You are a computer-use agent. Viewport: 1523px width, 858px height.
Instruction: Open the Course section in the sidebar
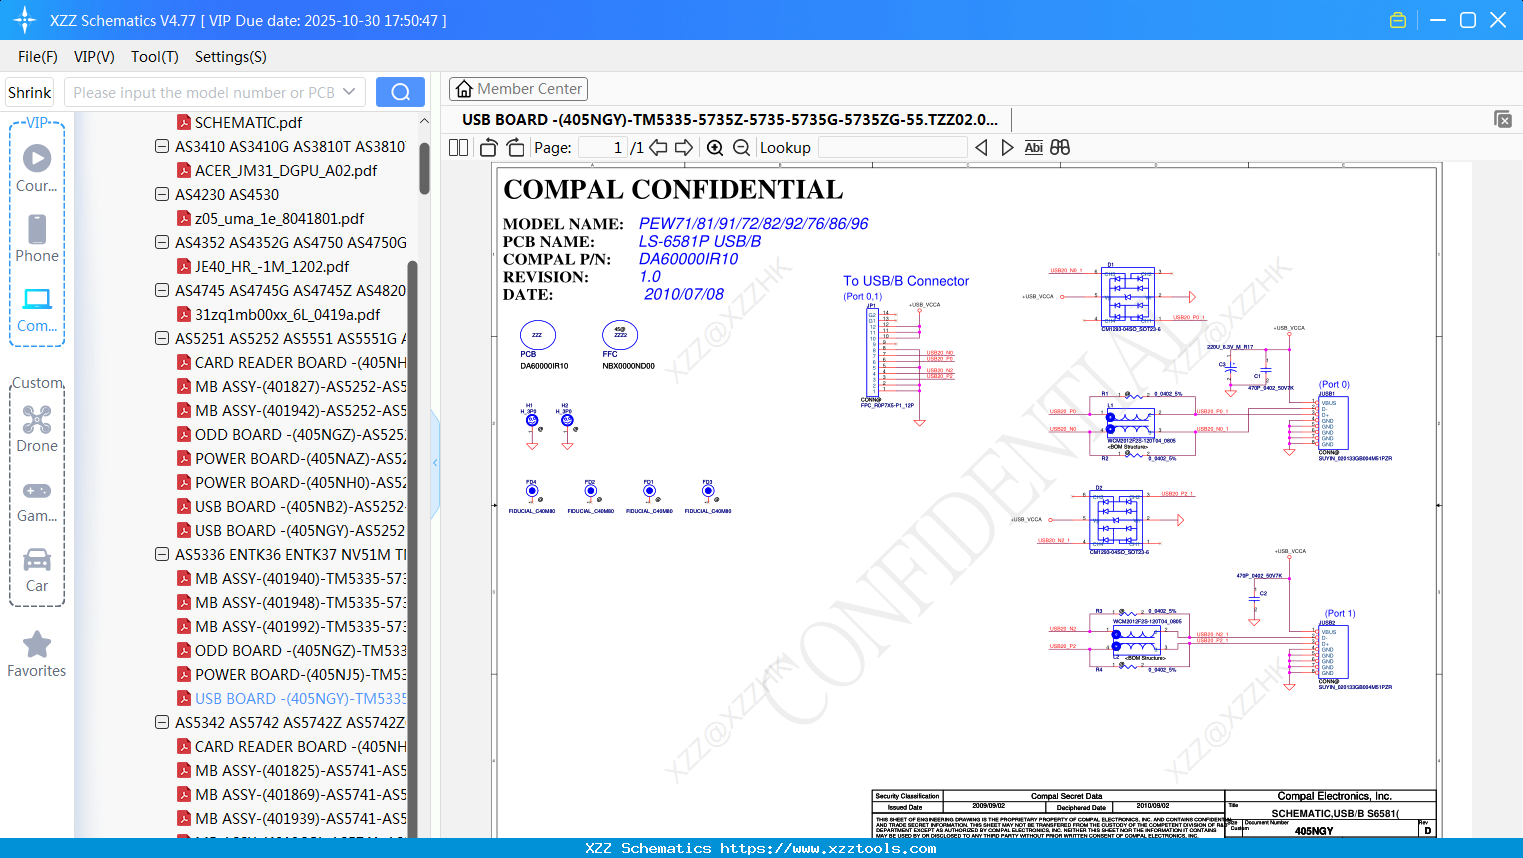point(37,168)
